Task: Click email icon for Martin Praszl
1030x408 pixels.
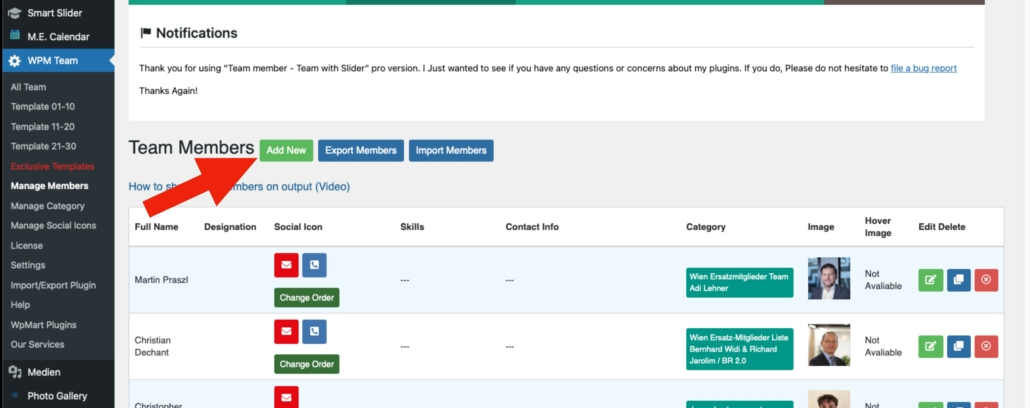Action: click(x=287, y=265)
